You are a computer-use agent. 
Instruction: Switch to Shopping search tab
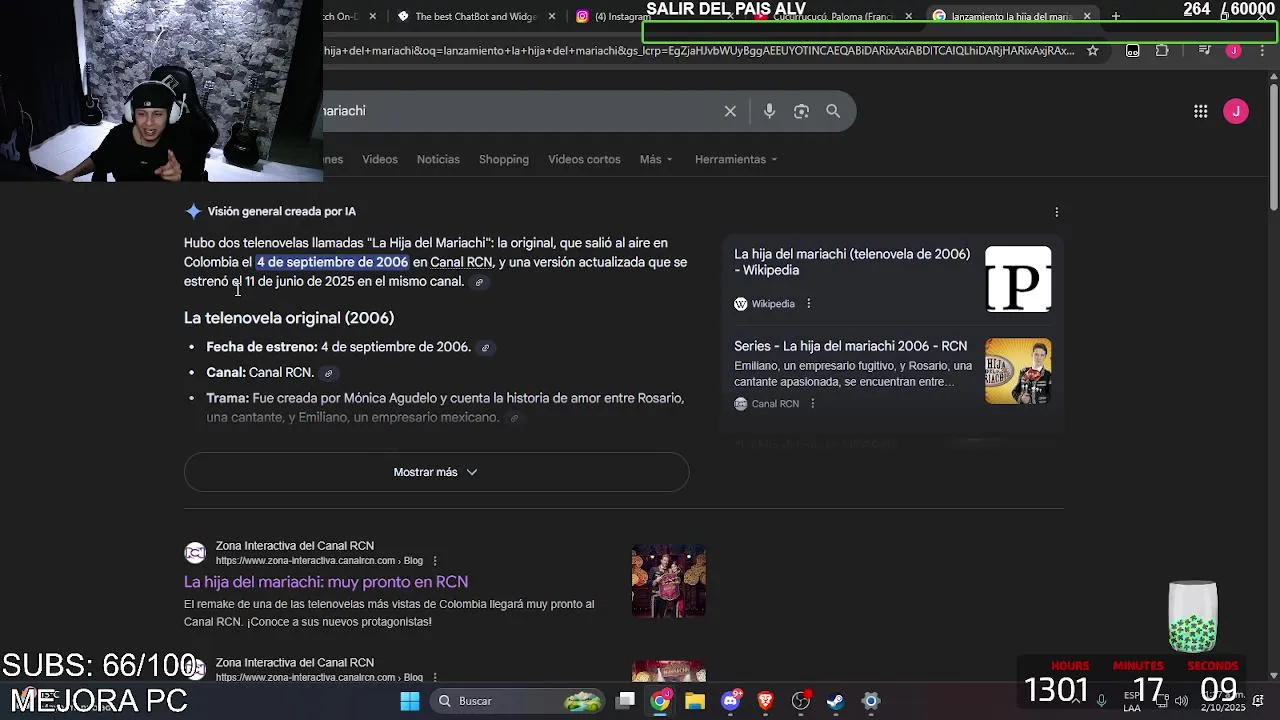pos(504,159)
